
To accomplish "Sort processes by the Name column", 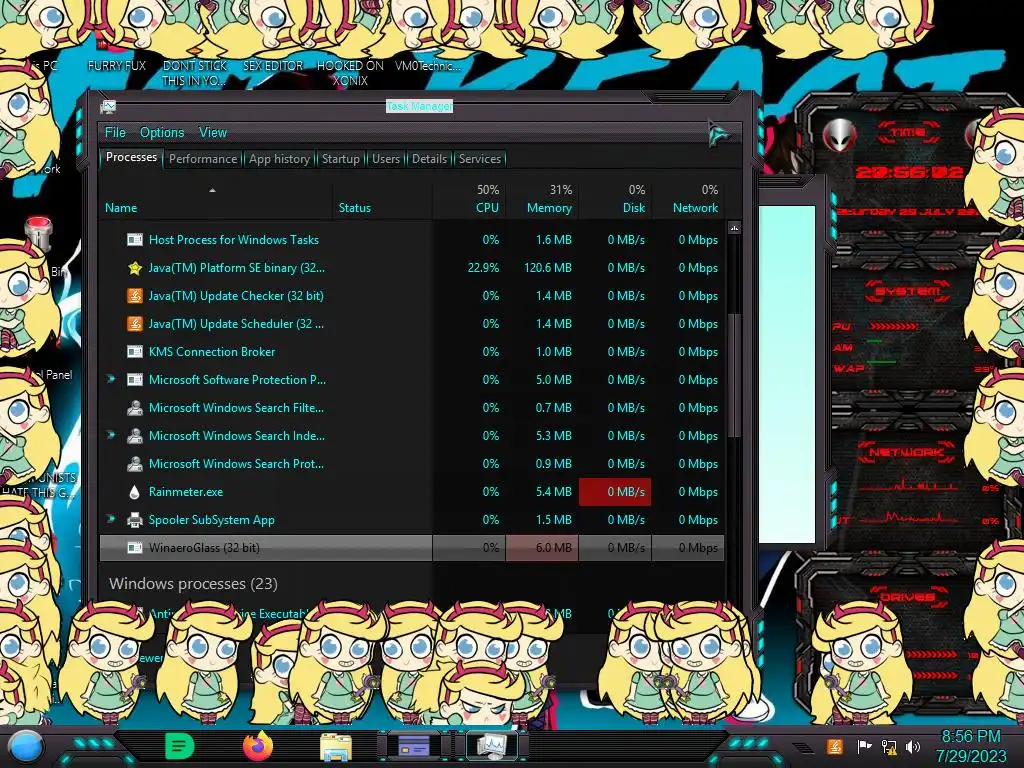I will click(x=216, y=199).
